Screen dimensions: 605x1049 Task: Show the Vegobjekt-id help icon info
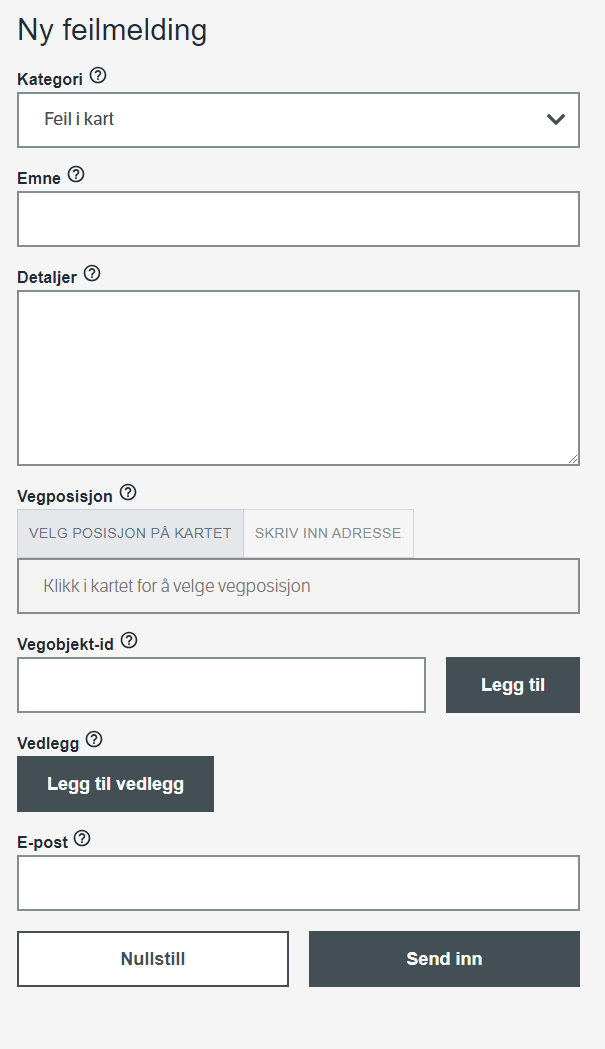point(129,641)
